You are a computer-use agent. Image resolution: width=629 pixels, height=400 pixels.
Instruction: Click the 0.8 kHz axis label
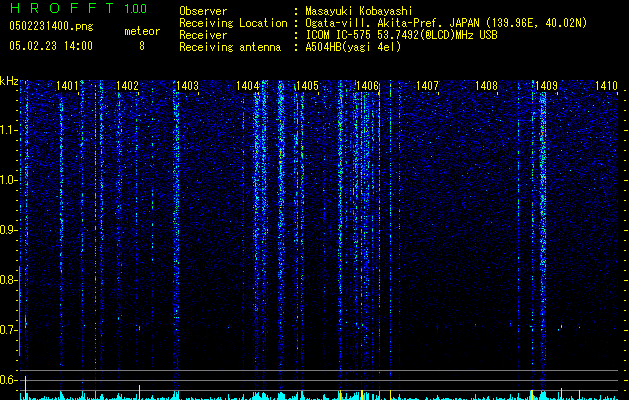(x=9, y=280)
